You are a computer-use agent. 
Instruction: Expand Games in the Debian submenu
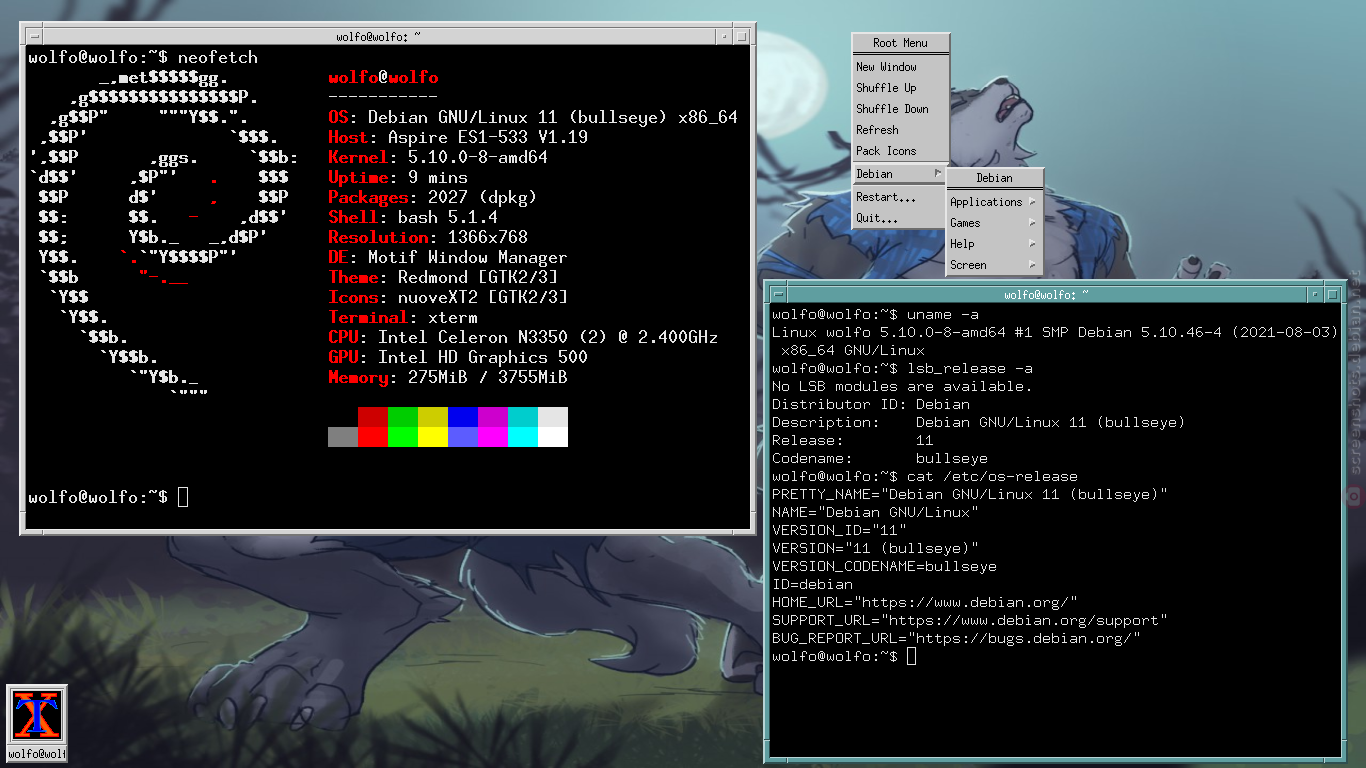click(x=994, y=223)
